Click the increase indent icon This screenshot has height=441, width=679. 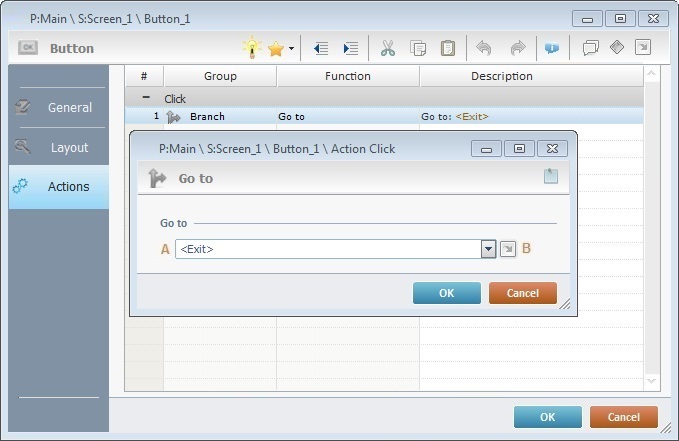350,48
